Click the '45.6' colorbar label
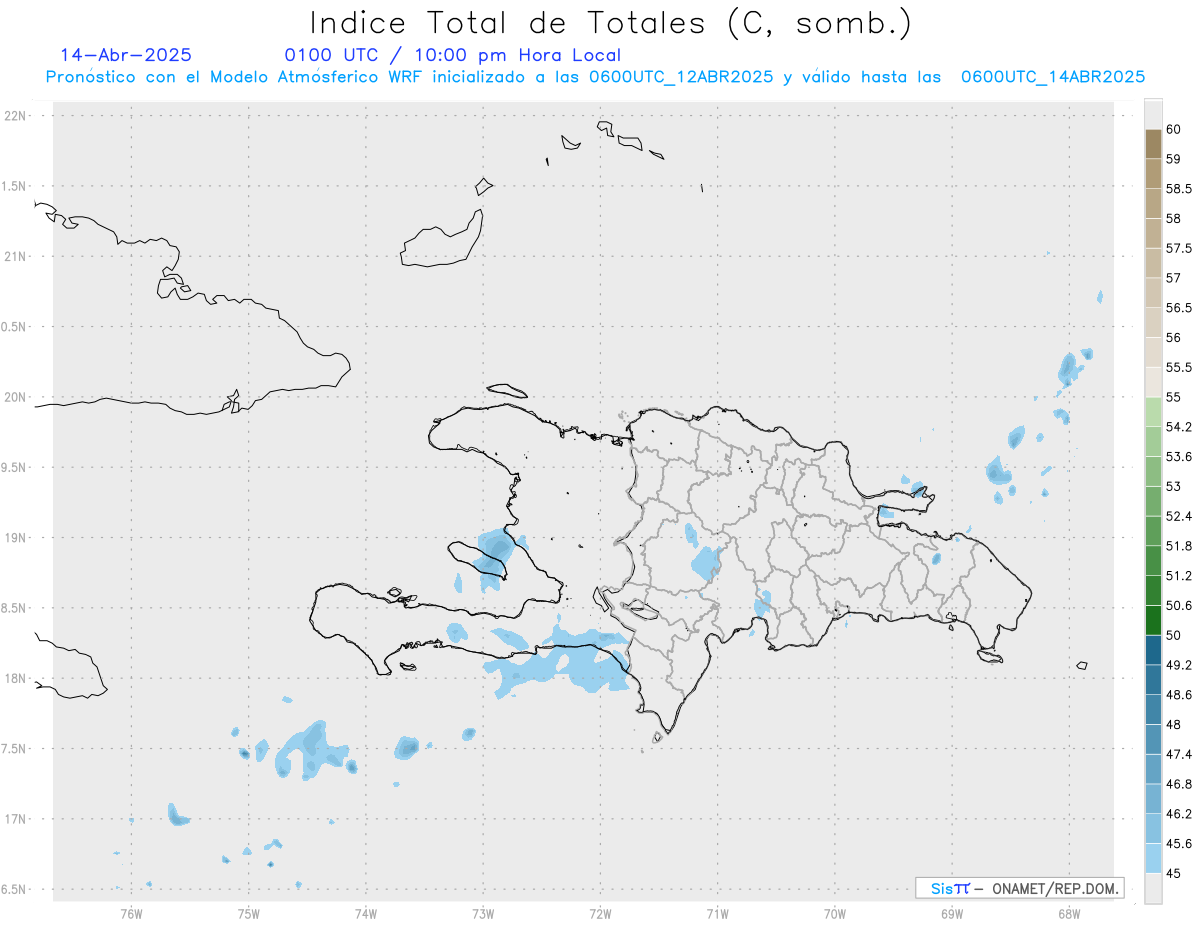 pos(1179,843)
